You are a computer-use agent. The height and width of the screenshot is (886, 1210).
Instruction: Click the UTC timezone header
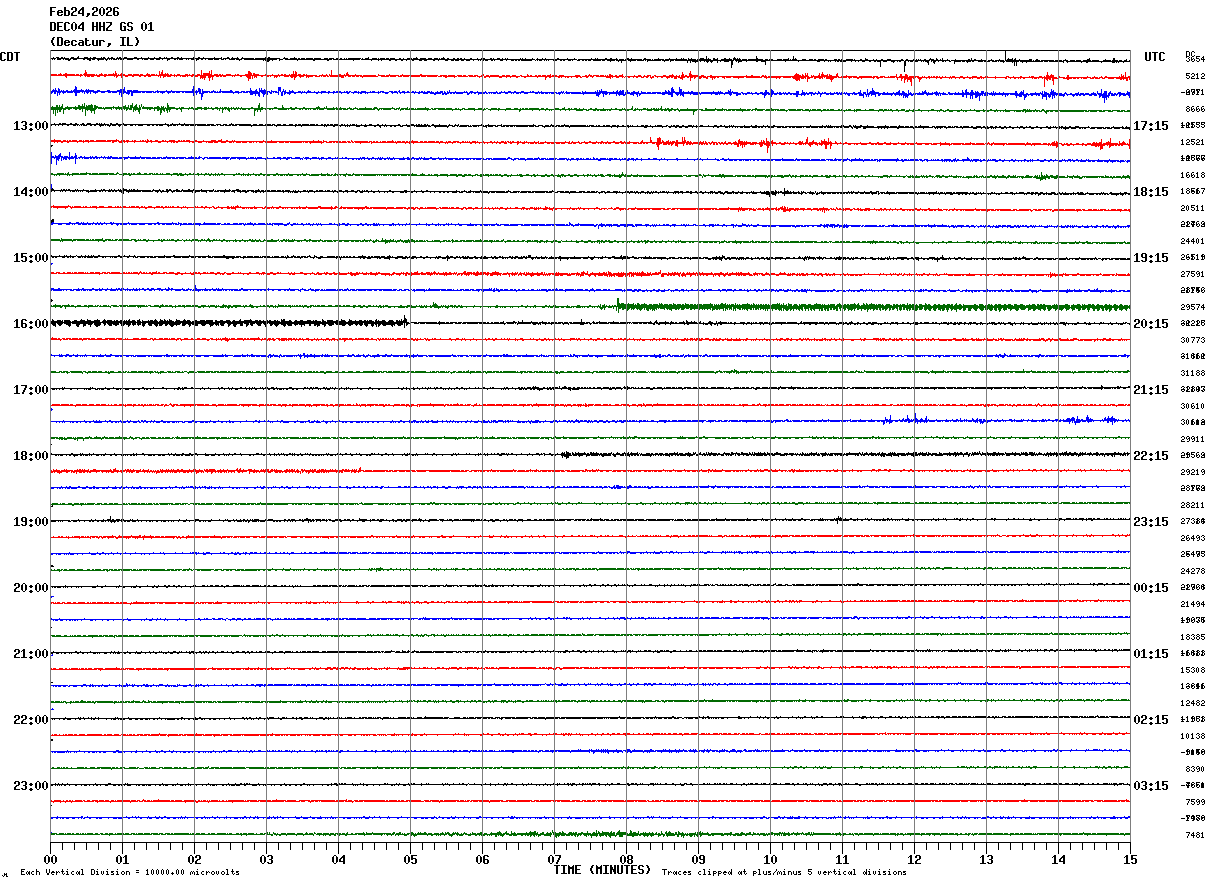pyautogui.click(x=1155, y=57)
